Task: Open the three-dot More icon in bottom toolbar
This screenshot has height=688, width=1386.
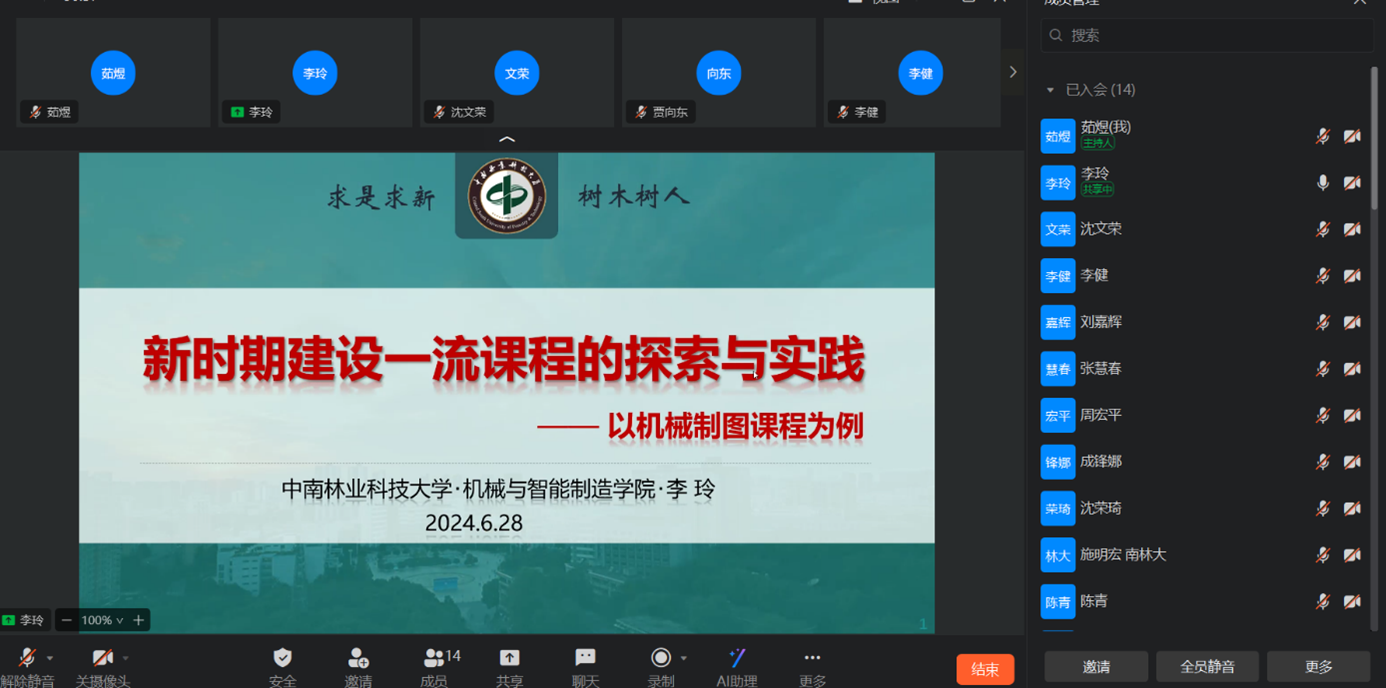Action: tap(812, 658)
